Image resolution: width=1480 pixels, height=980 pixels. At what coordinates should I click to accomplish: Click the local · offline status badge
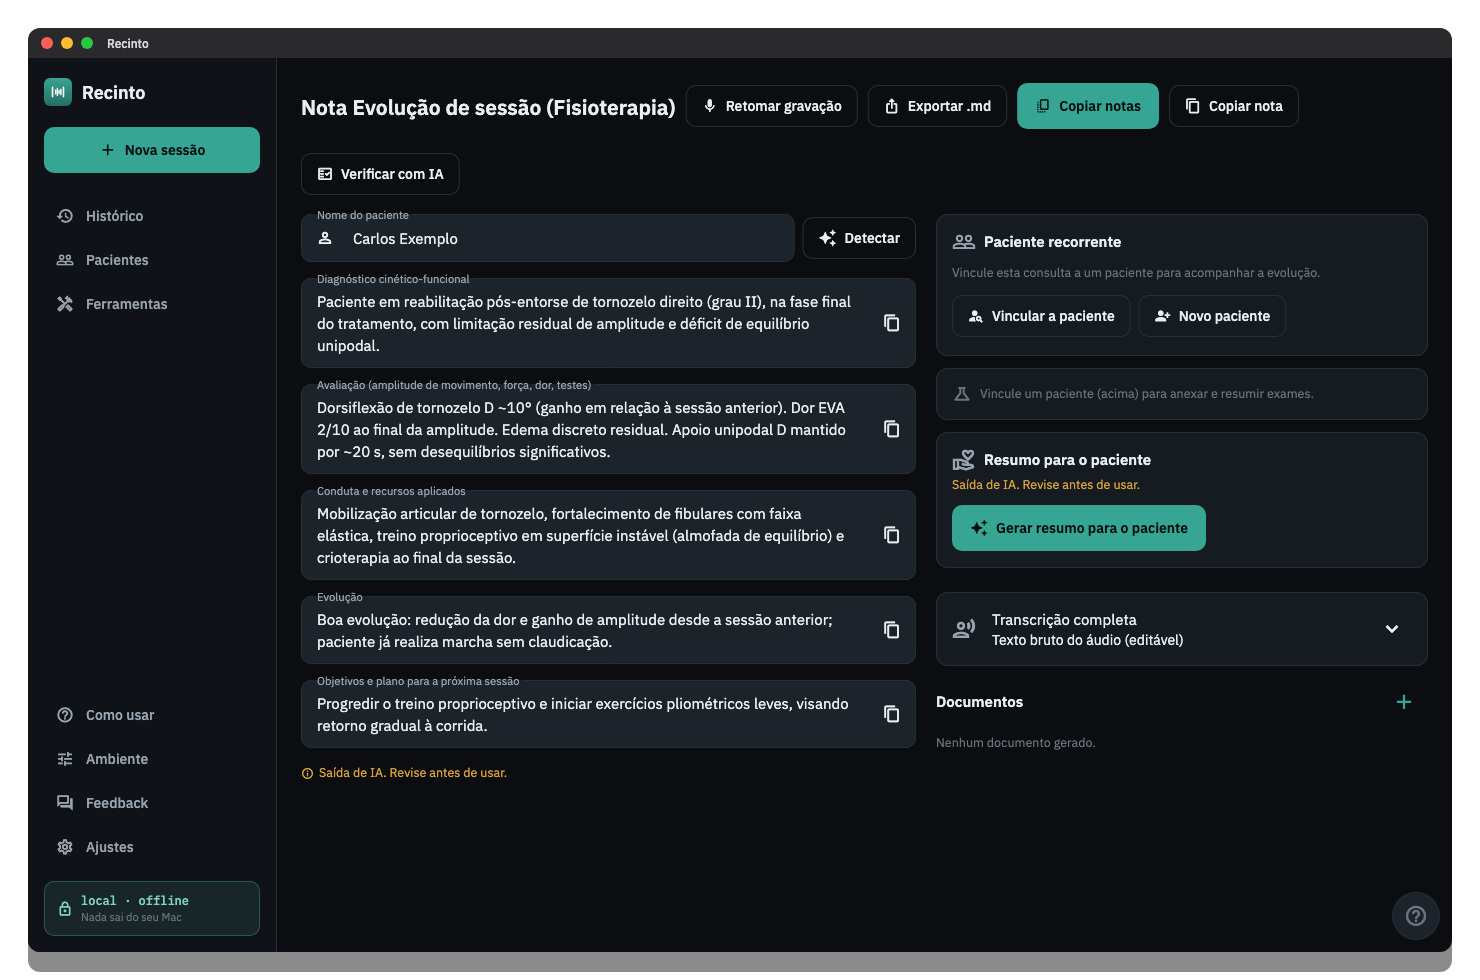[152, 908]
